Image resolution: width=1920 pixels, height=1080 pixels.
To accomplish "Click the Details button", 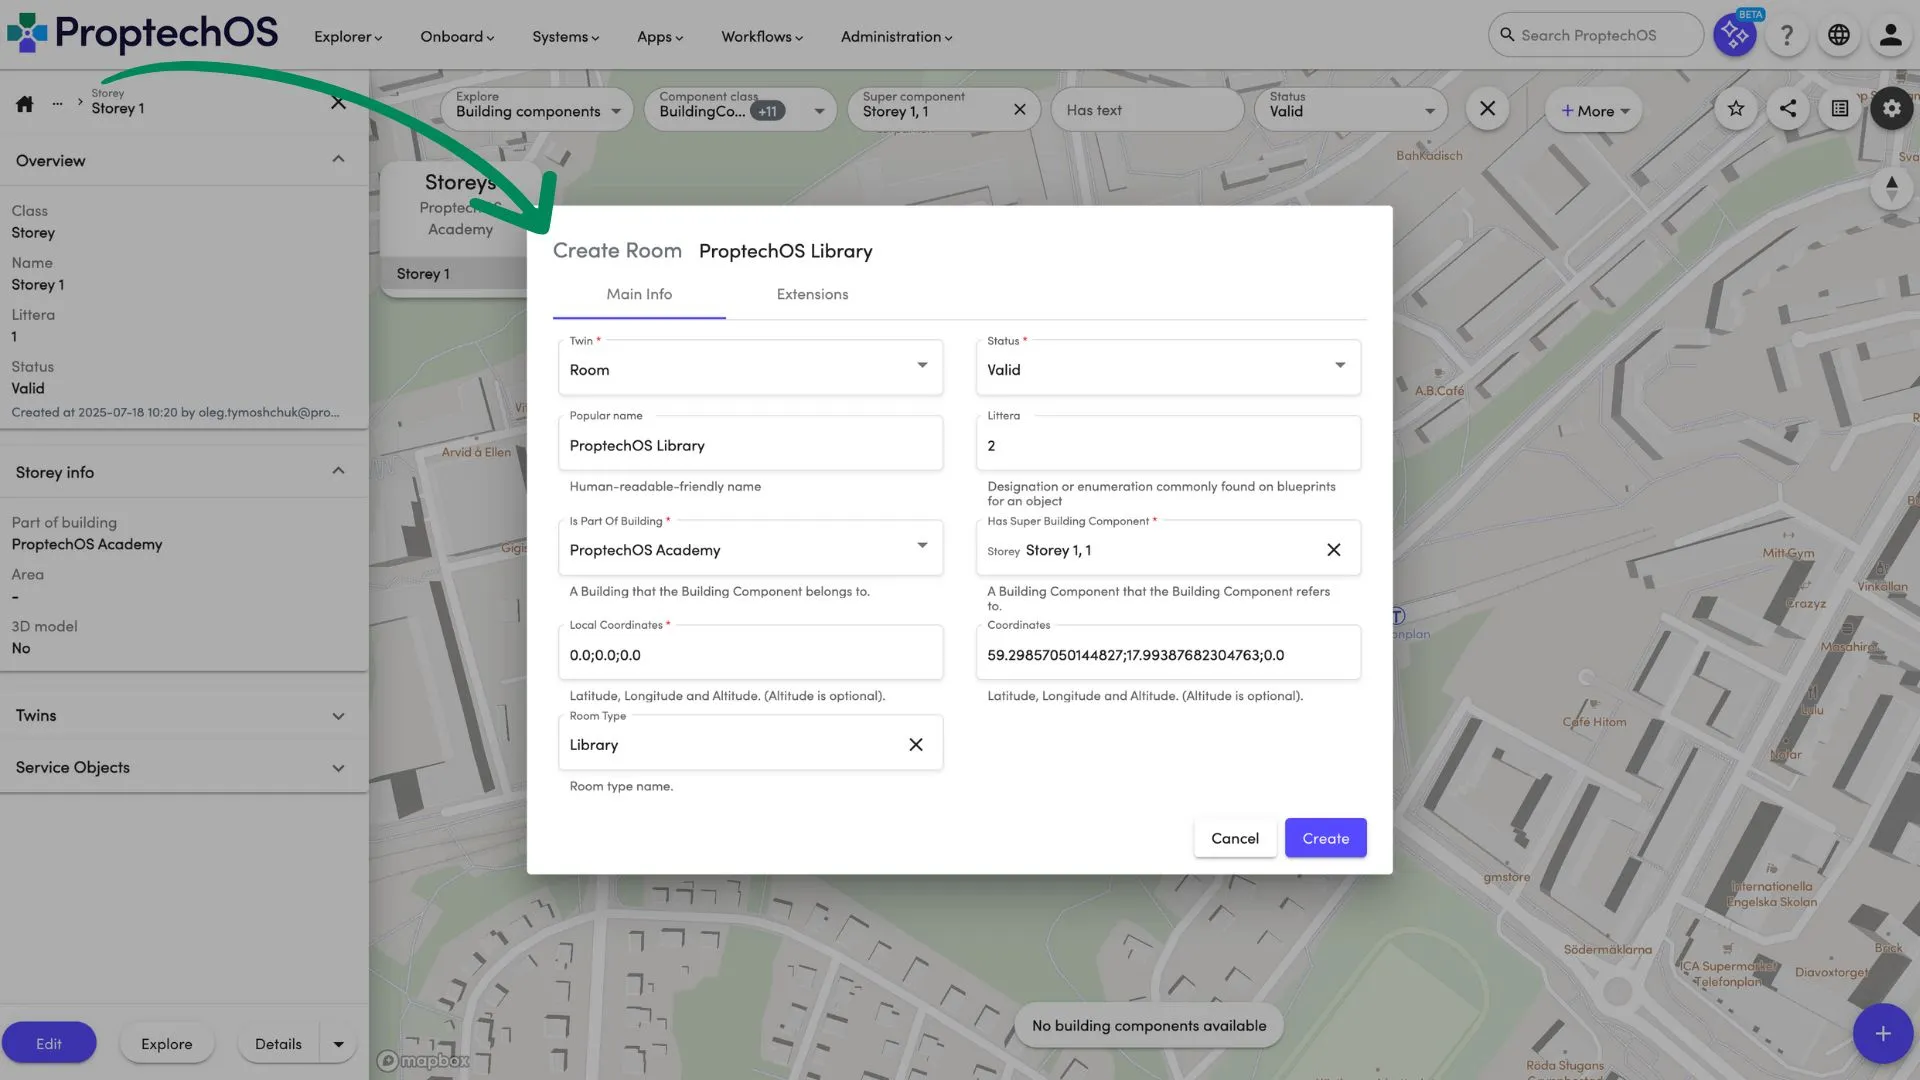I will click(278, 1044).
